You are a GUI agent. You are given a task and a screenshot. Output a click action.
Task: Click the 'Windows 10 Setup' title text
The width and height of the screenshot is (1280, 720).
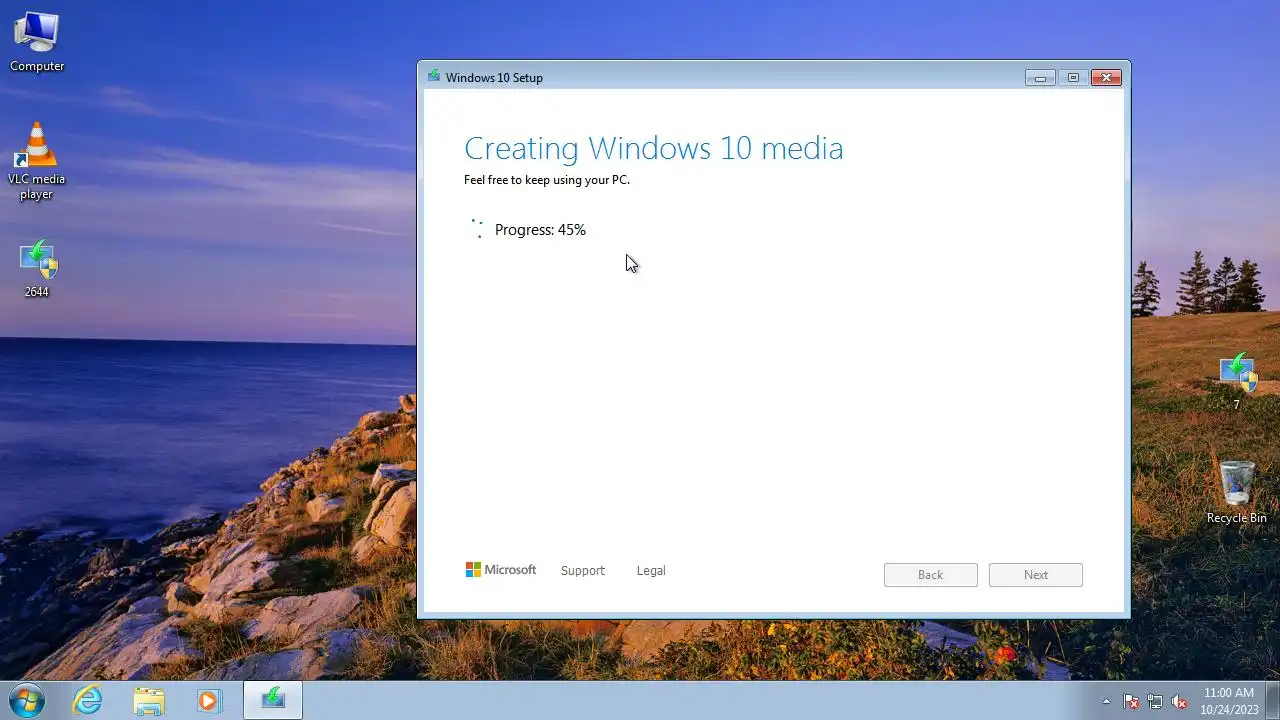(494, 78)
